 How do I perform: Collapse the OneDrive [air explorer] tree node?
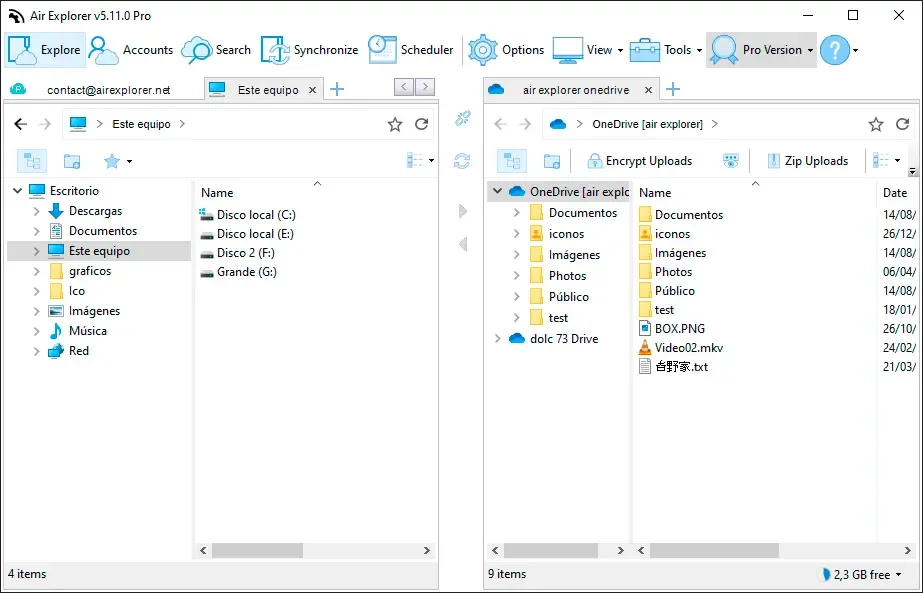(x=497, y=191)
